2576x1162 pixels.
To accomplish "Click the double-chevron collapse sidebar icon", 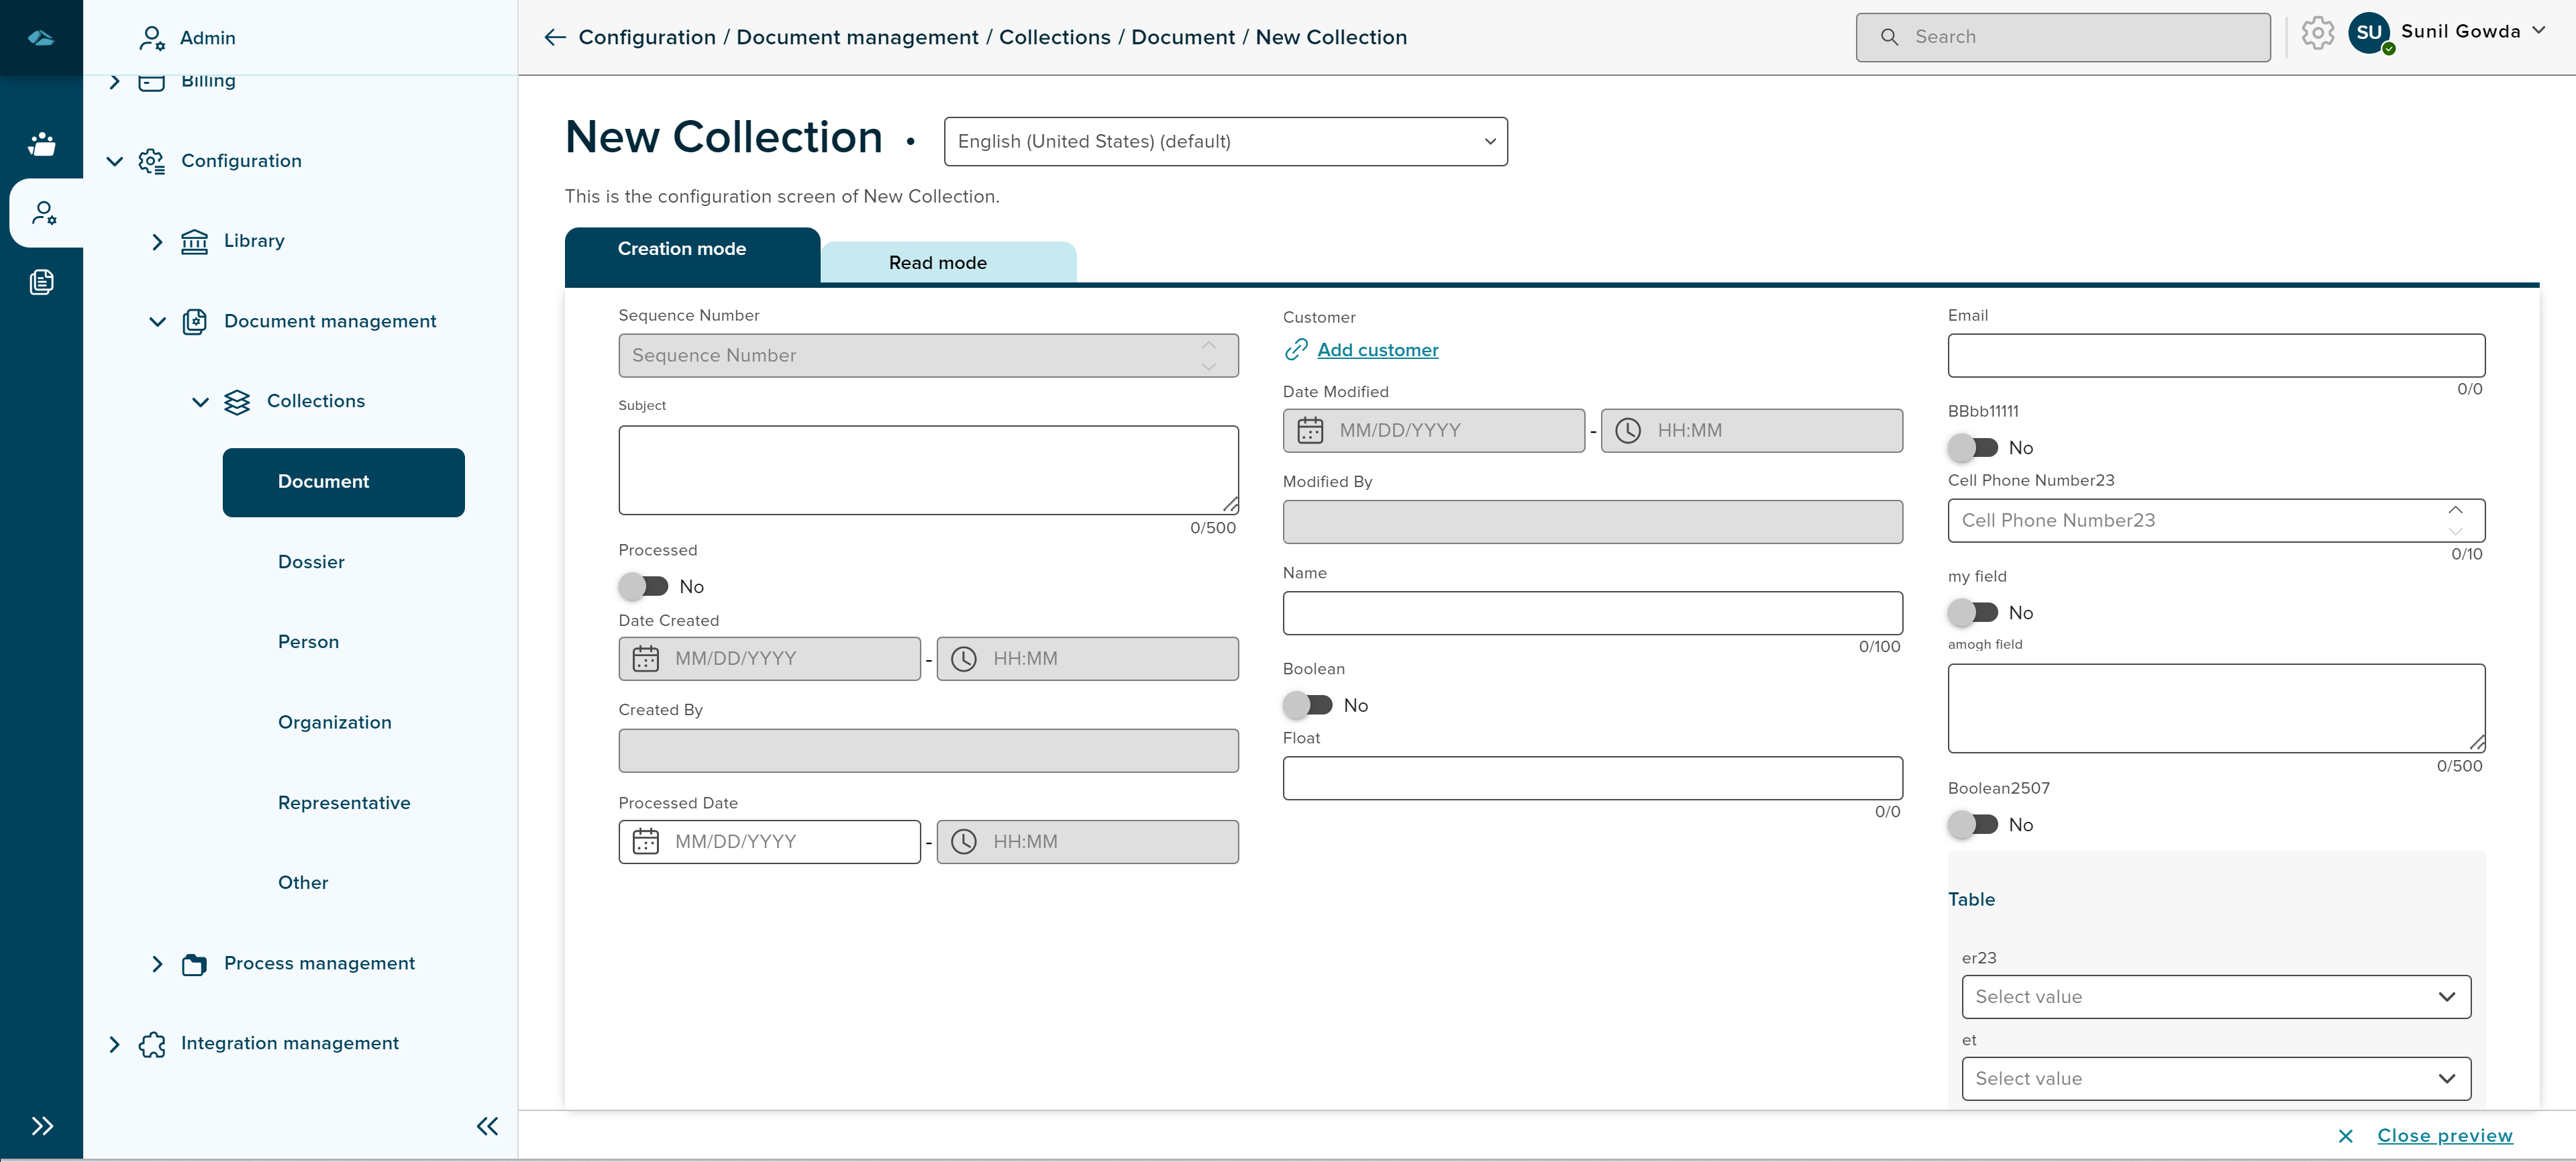I will tap(487, 1126).
